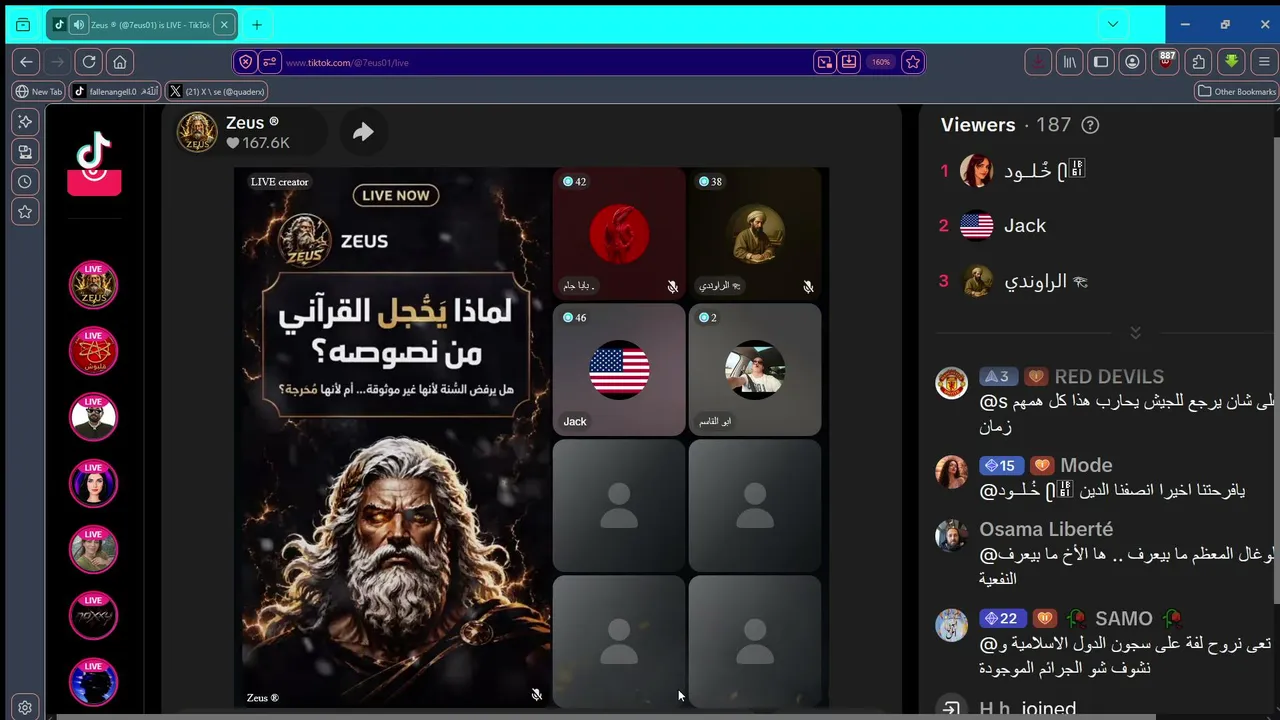Open the Firefox account icon
This screenshot has width=1280, height=720.
pyautogui.click(x=1132, y=62)
